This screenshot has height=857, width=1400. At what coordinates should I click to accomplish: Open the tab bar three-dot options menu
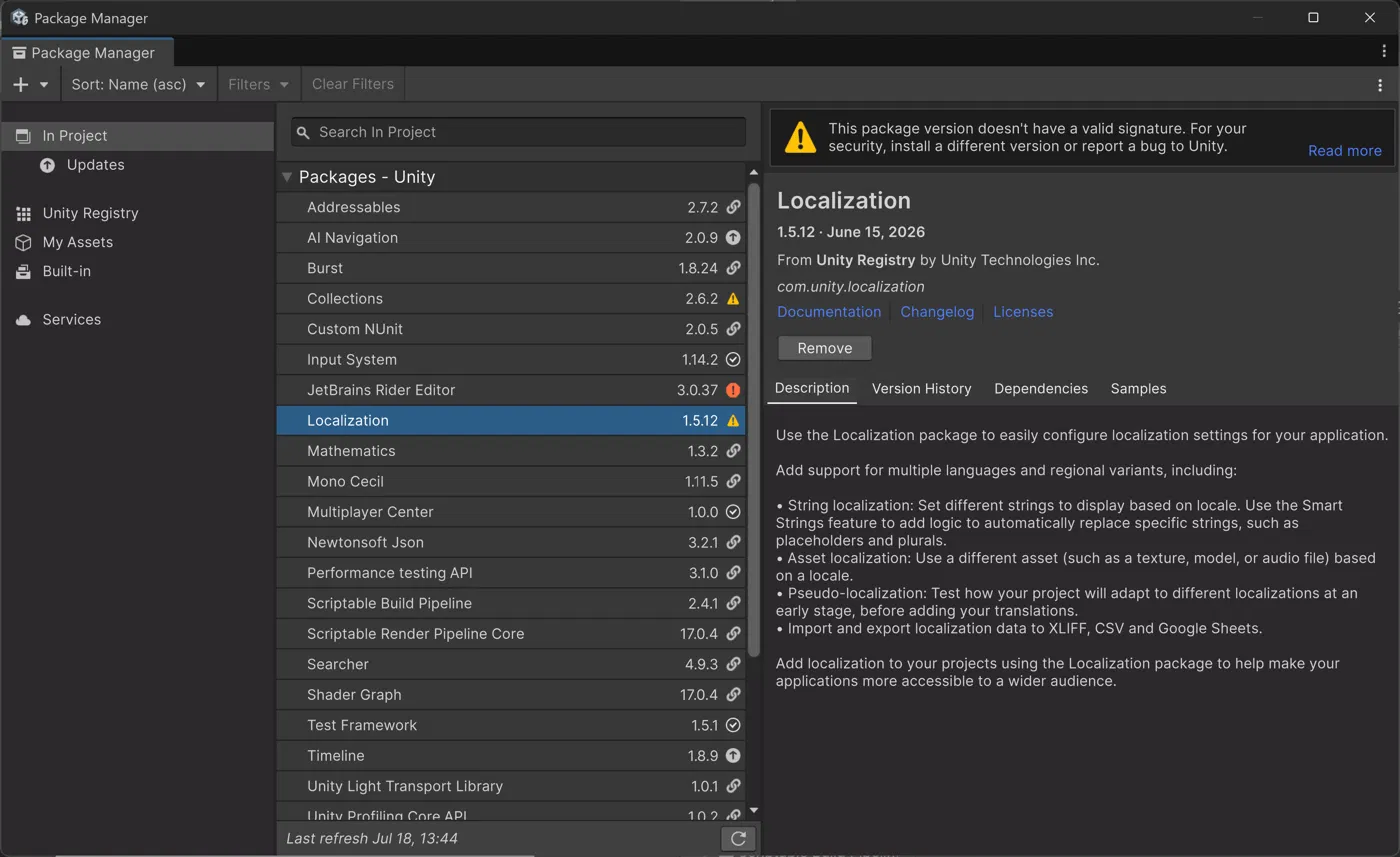click(1384, 51)
